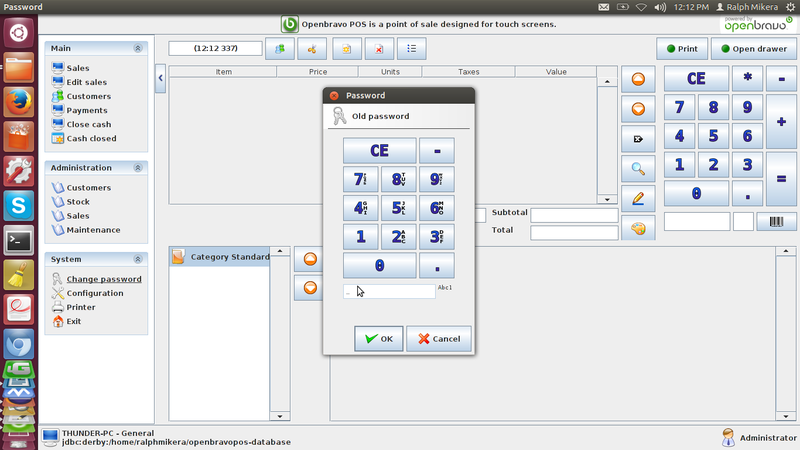The width and height of the screenshot is (800, 450).
Task: Click CE on the main sales keypad
Action: pyautogui.click(x=696, y=79)
